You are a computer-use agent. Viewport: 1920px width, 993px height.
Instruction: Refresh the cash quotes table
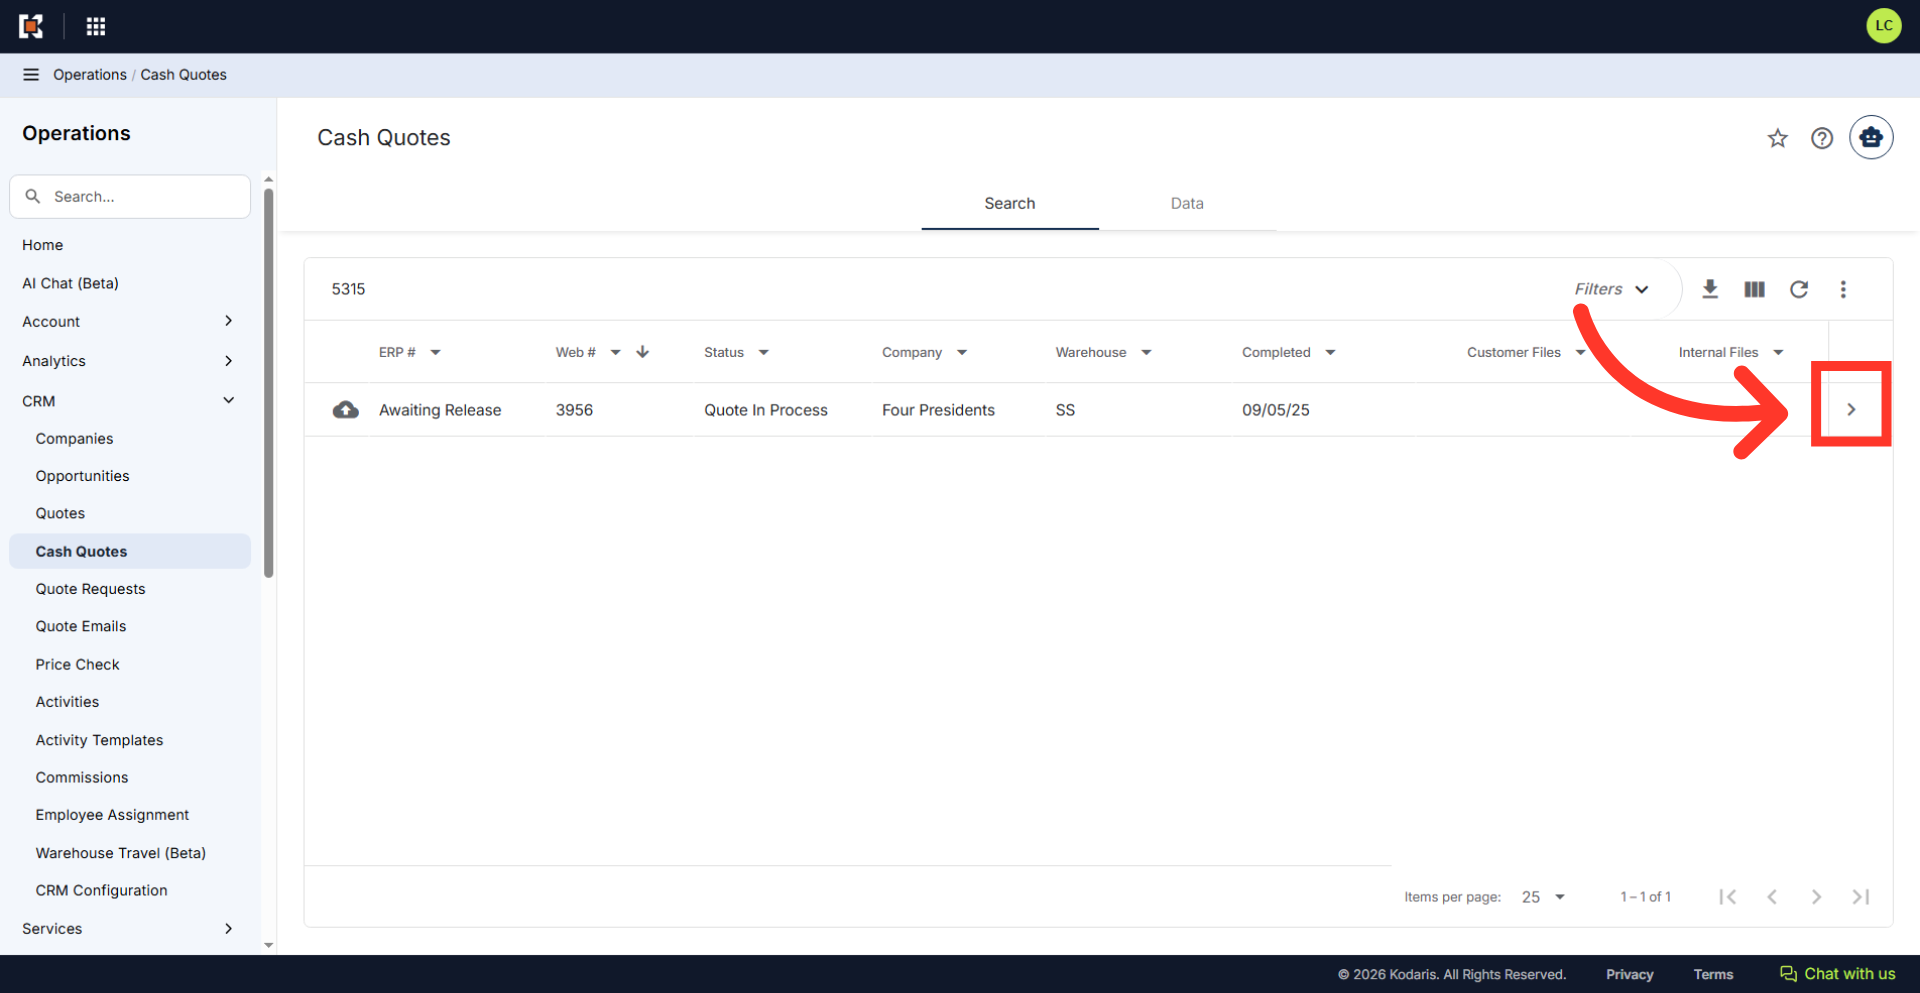pos(1799,289)
